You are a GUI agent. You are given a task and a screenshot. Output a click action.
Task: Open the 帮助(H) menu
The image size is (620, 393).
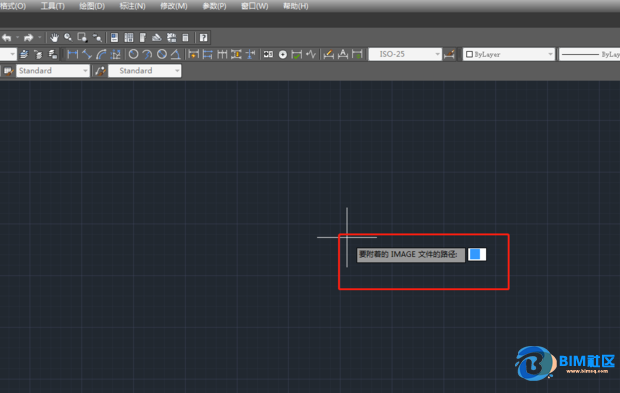[x=296, y=6]
